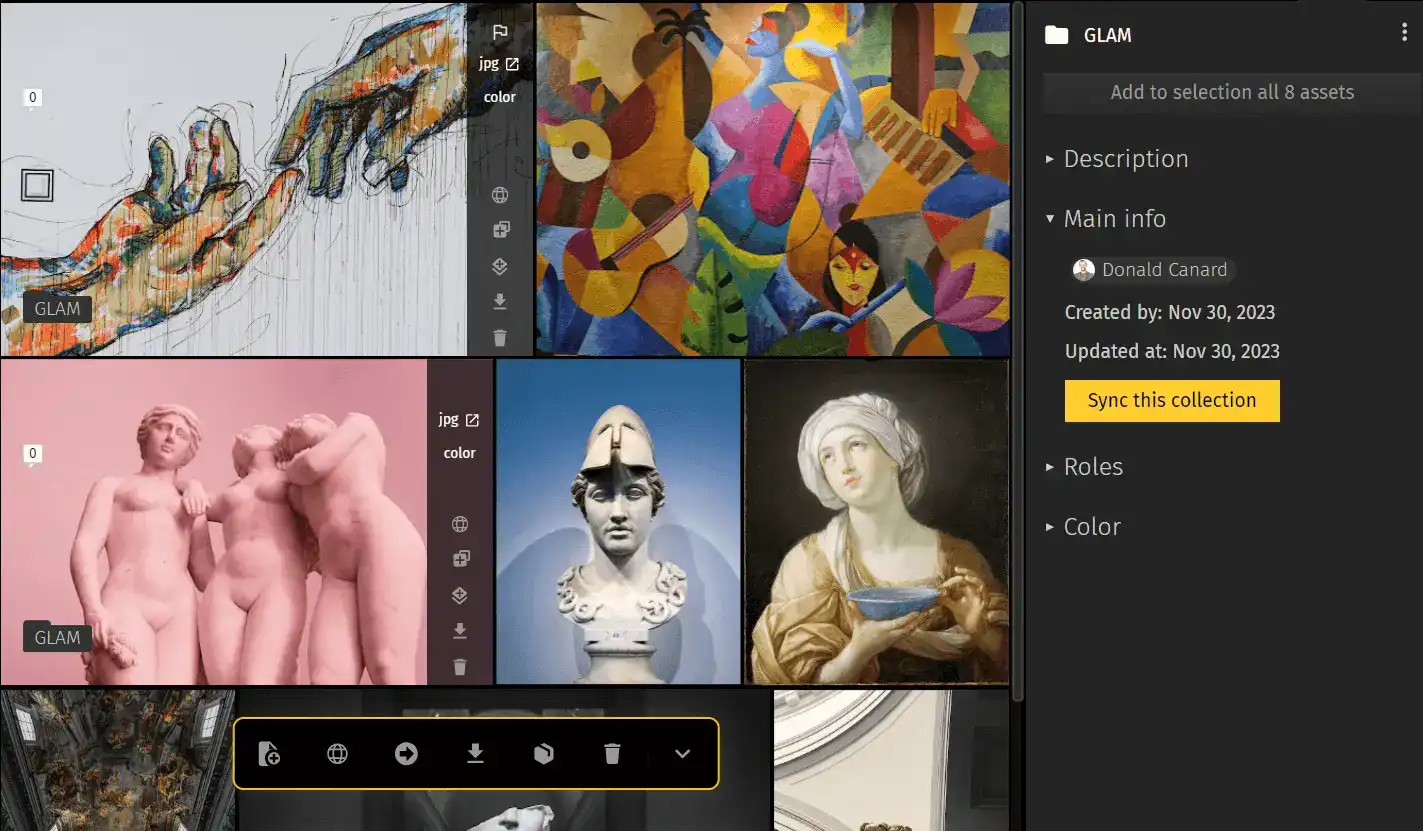Expand bottom toolbar with chevron-down arrow

[682, 754]
